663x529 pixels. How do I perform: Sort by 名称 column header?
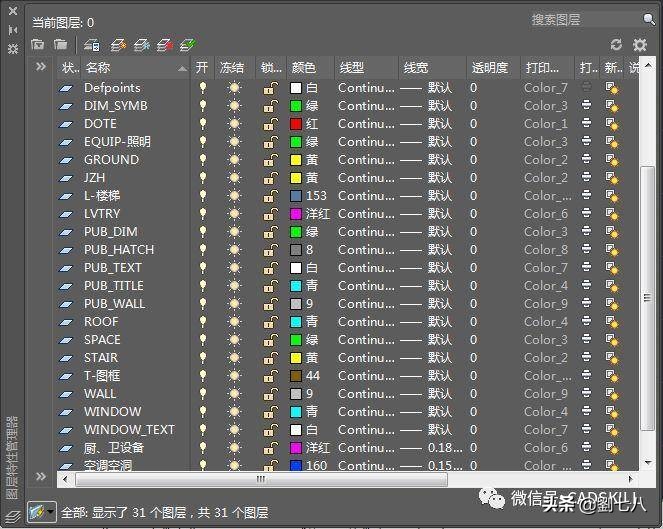pyautogui.click(x=135, y=68)
